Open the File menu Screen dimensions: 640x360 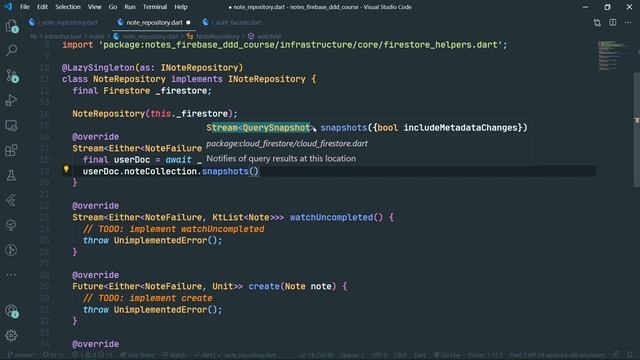click(x=25, y=7)
